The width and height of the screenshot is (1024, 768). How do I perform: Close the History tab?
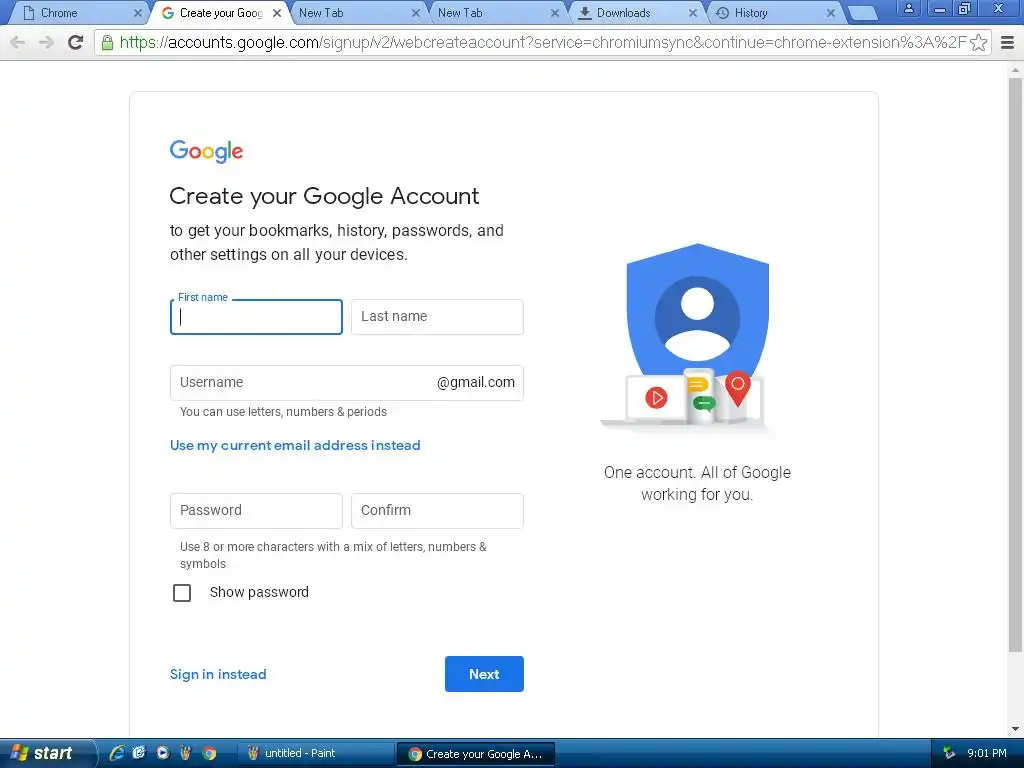pyautogui.click(x=831, y=13)
